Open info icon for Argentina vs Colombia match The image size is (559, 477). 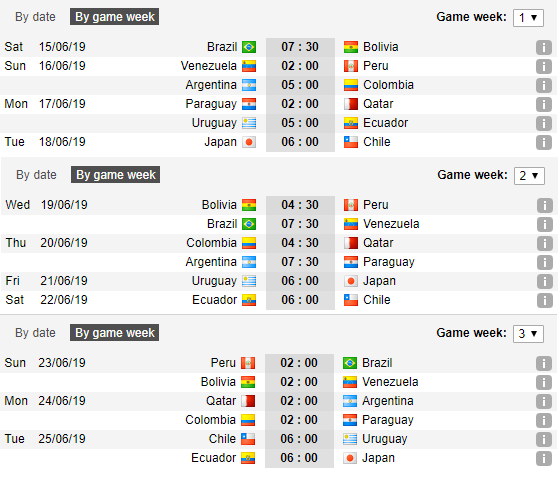point(543,86)
